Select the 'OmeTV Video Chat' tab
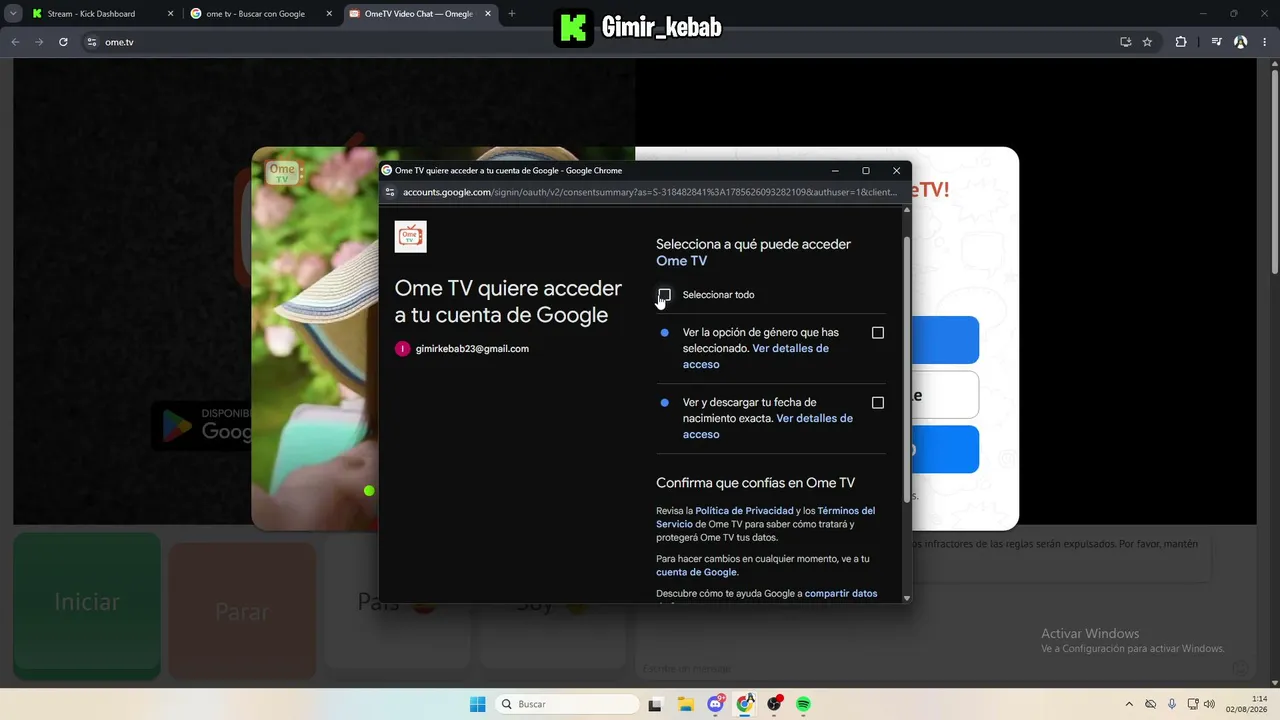Screen dimensions: 1280x720 point(421,14)
